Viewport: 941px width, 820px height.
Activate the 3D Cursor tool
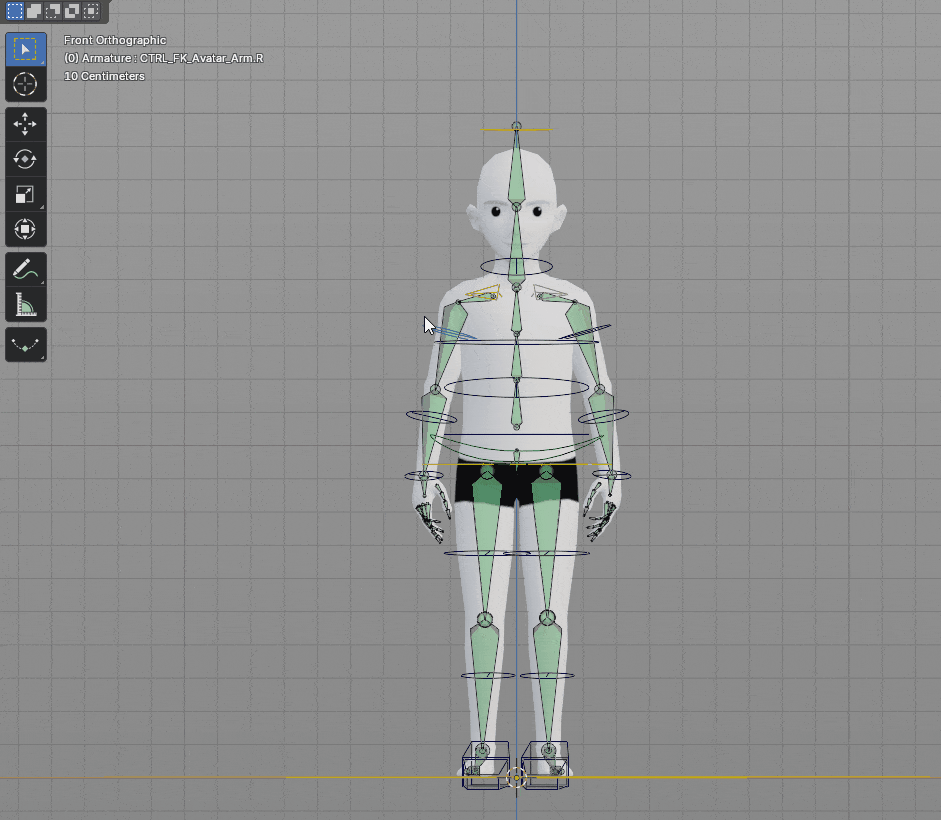tap(25, 84)
